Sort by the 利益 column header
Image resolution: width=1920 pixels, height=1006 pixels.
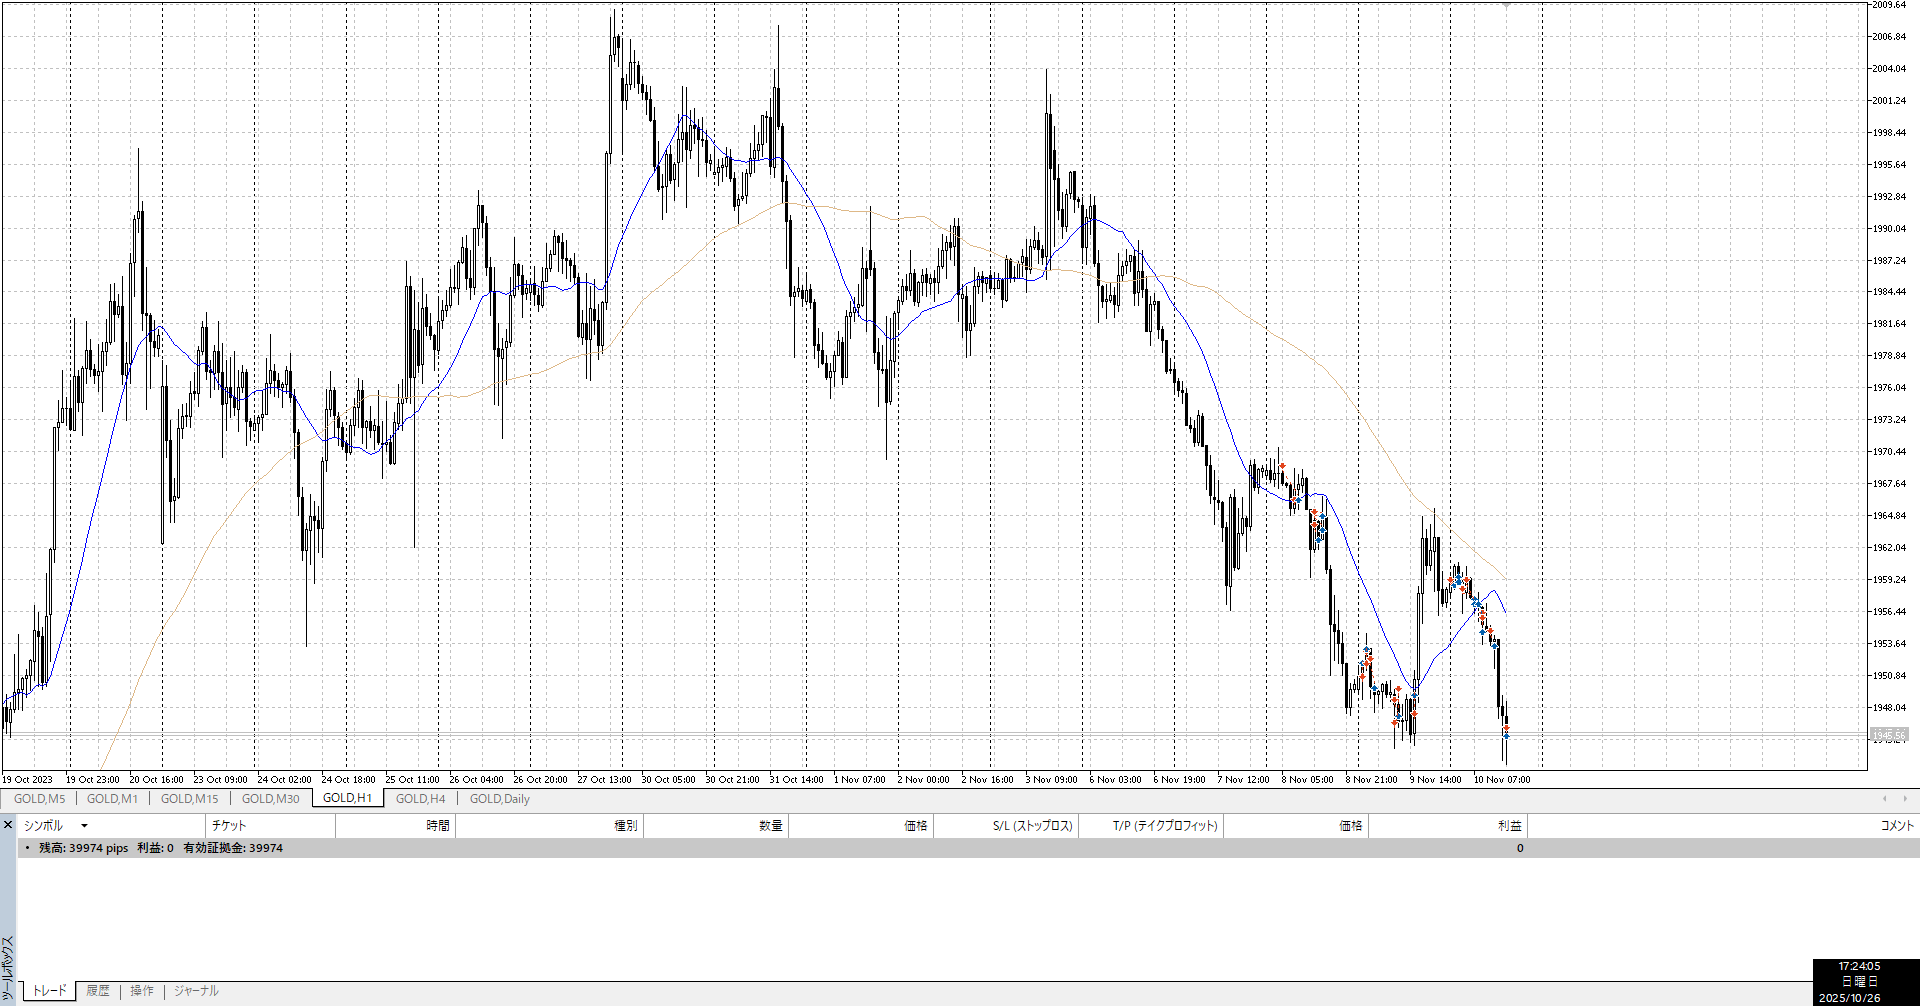point(1509,826)
